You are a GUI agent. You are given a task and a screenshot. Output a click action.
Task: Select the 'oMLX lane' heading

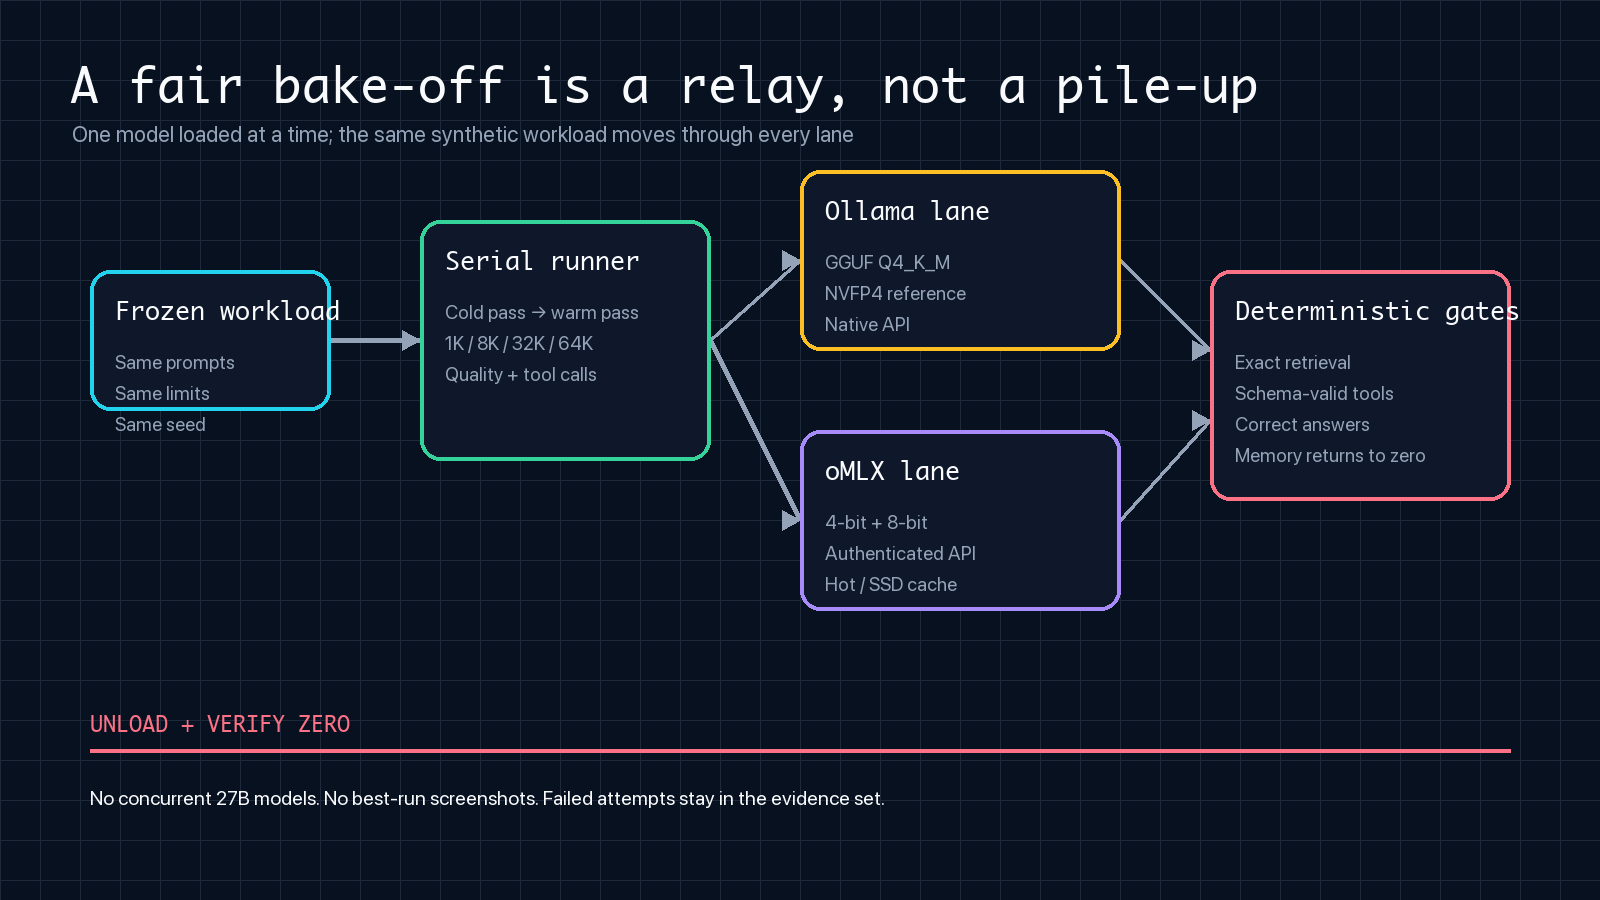pos(892,471)
